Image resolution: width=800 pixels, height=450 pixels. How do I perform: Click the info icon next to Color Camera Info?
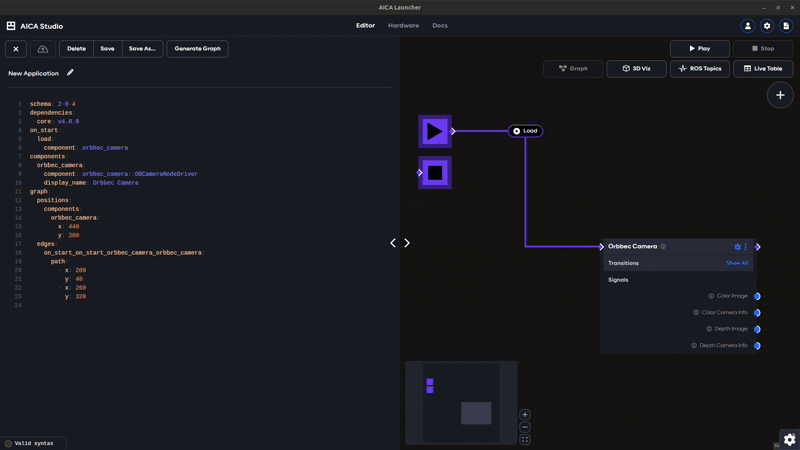[696, 312]
